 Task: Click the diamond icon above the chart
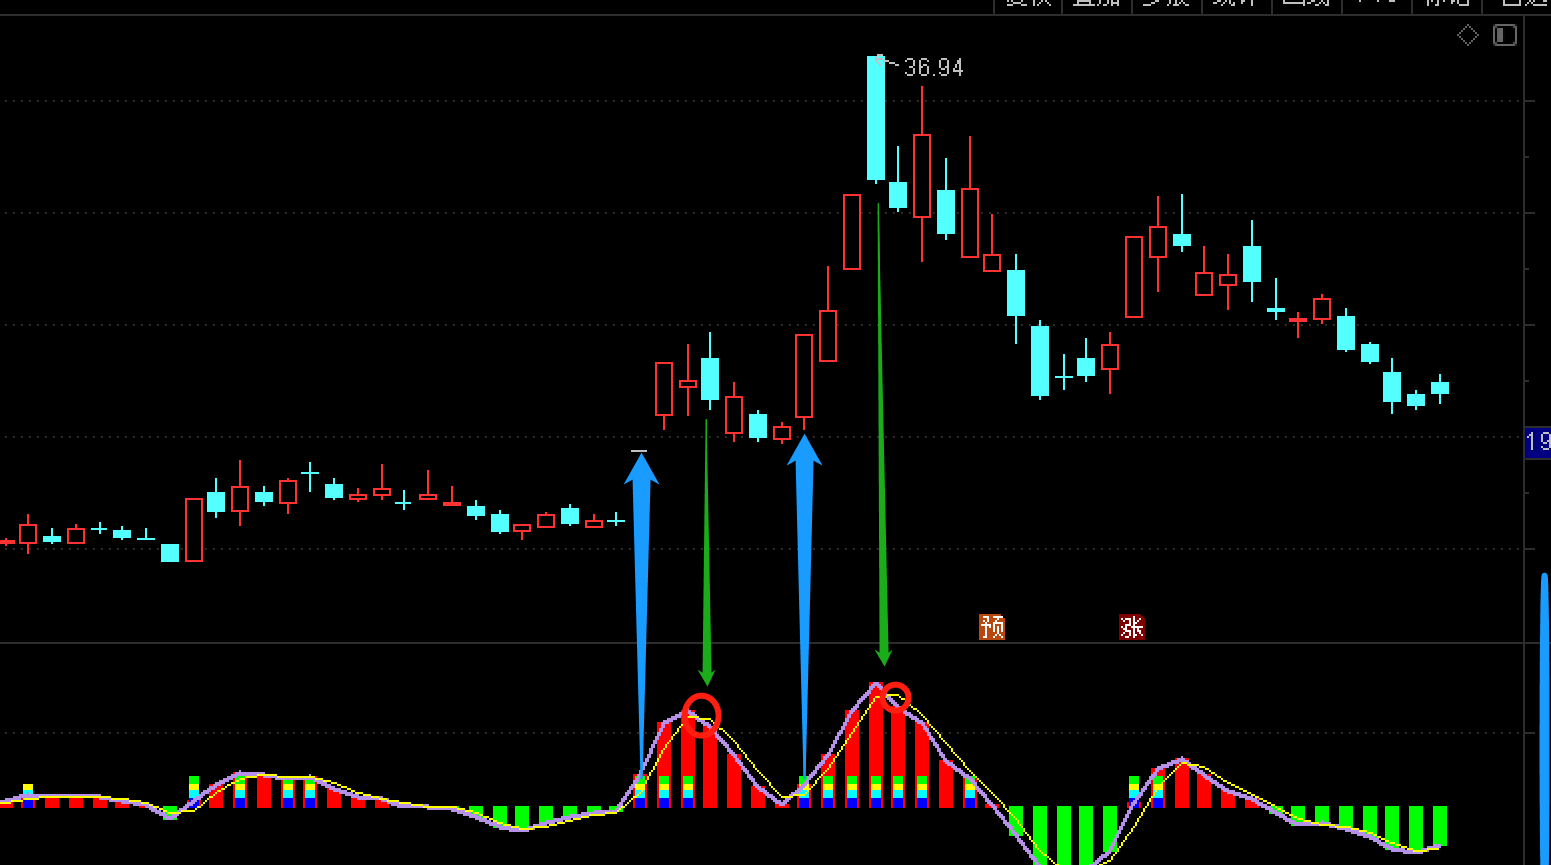tap(1467, 36)
